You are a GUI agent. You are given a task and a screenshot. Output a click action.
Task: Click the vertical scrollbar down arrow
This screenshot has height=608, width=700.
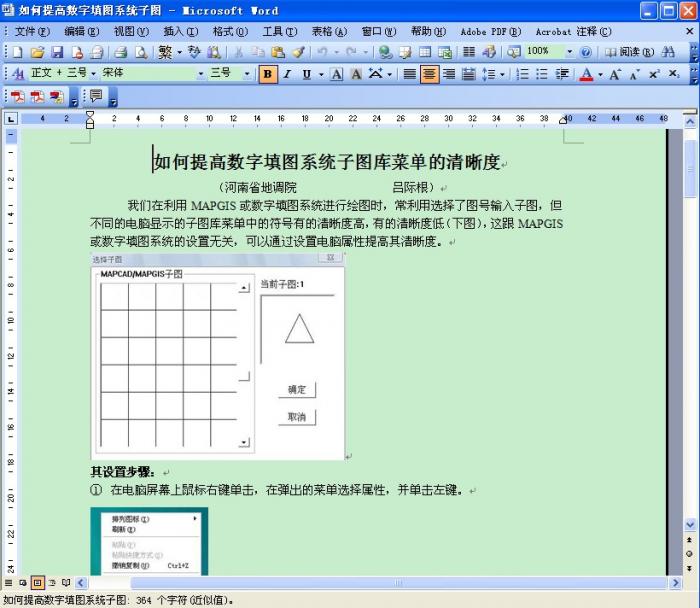click(690, 524)
